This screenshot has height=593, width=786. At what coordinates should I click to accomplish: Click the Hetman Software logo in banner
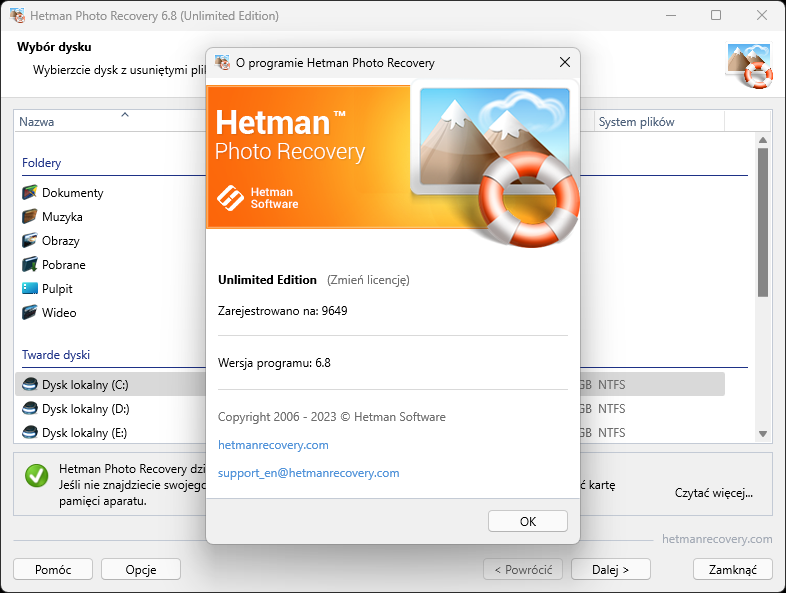(258, 198)
